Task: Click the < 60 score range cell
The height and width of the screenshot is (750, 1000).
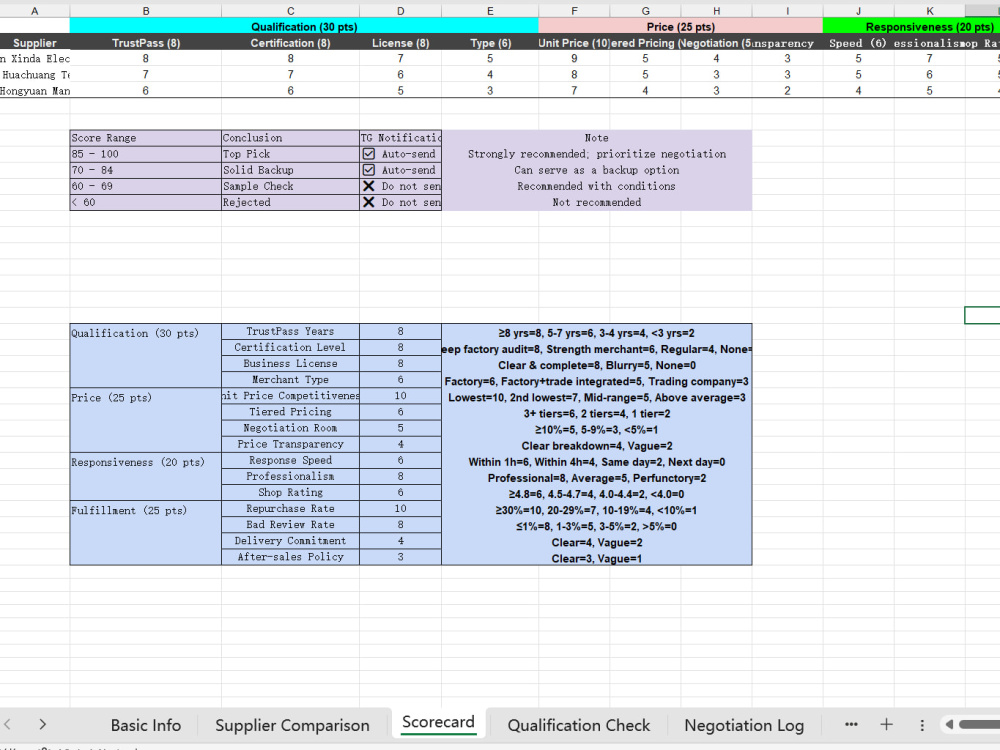Action: tap(146, 202)
